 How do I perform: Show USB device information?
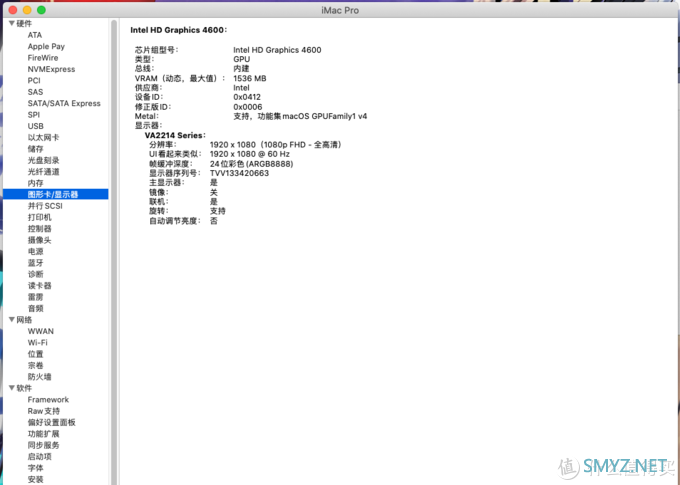tap(36, 126)
